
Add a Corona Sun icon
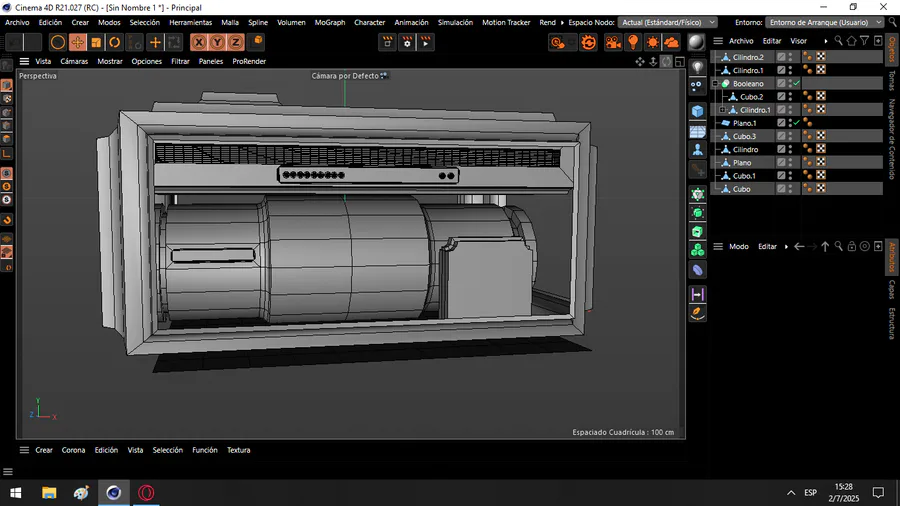coord(652,42)
